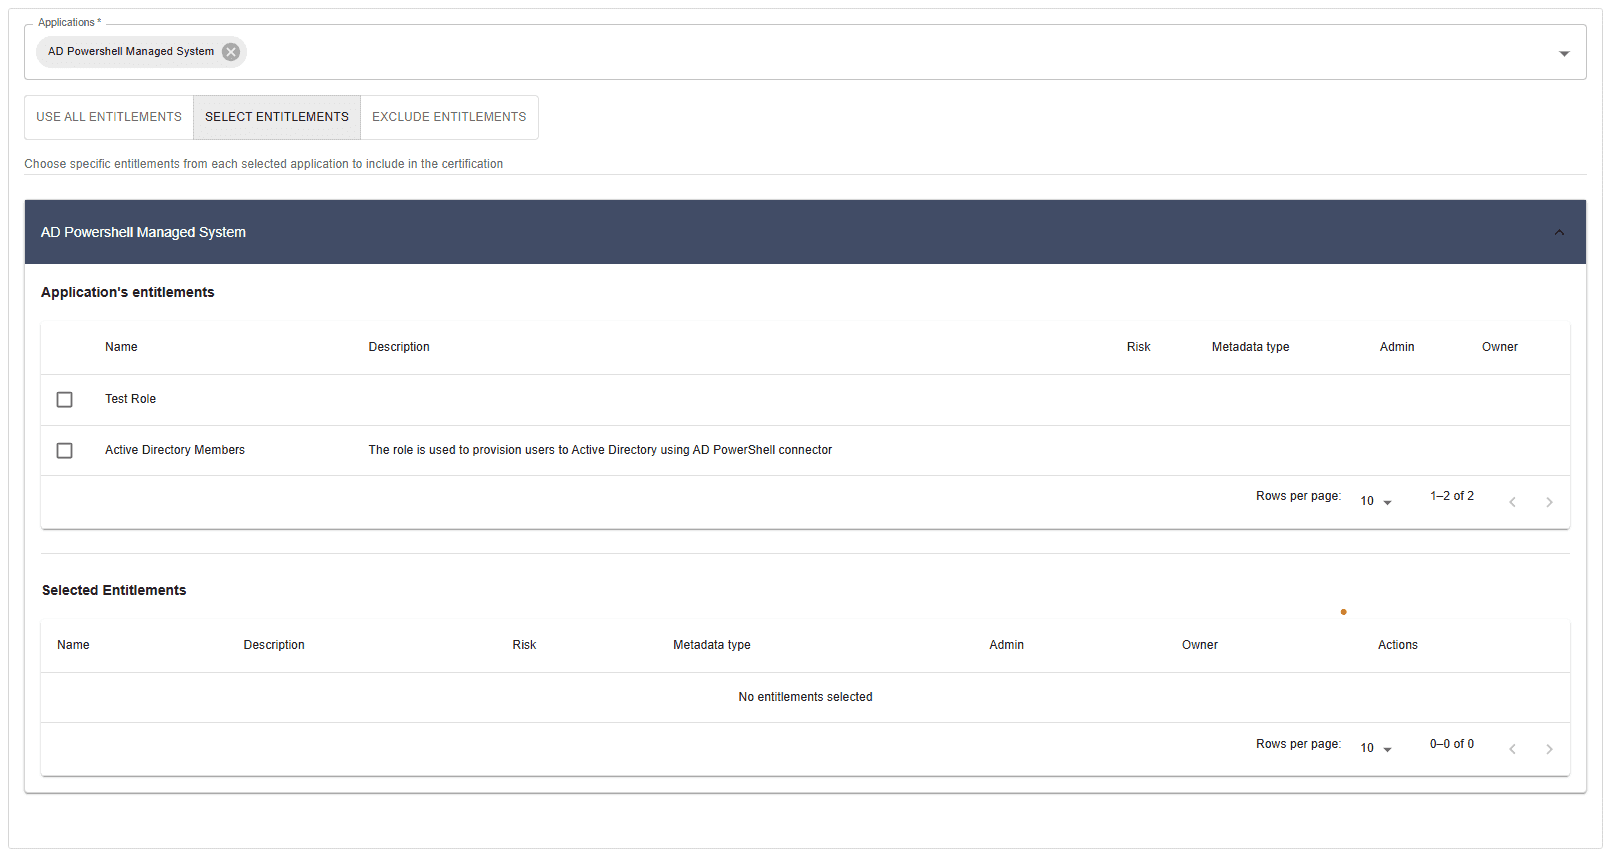Go to next page of Selected Entitlements
The image size is (1609, 855).
click(x=1548, y=749)
